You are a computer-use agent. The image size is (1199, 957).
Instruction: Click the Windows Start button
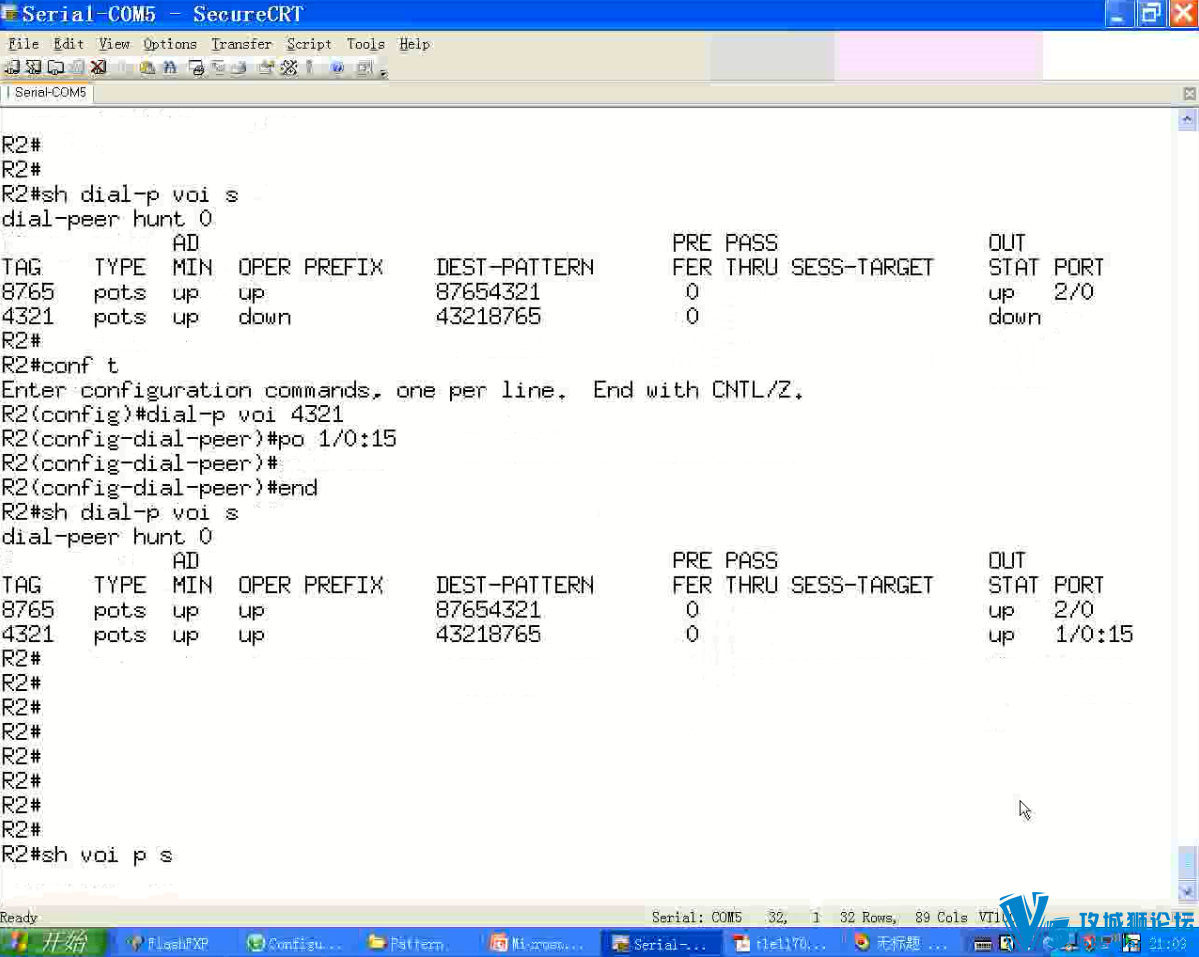point(52,942)
